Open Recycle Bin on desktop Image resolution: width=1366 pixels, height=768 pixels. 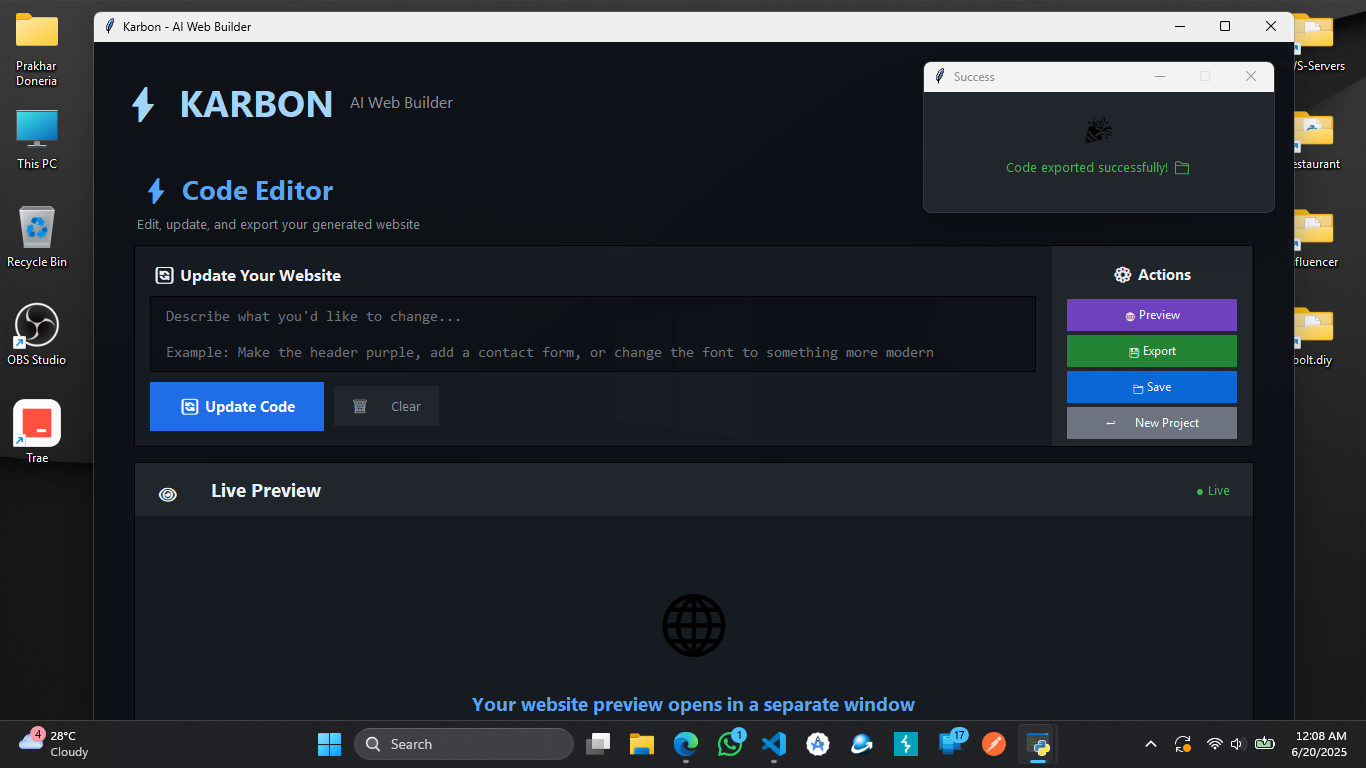[x=37, y=237]
